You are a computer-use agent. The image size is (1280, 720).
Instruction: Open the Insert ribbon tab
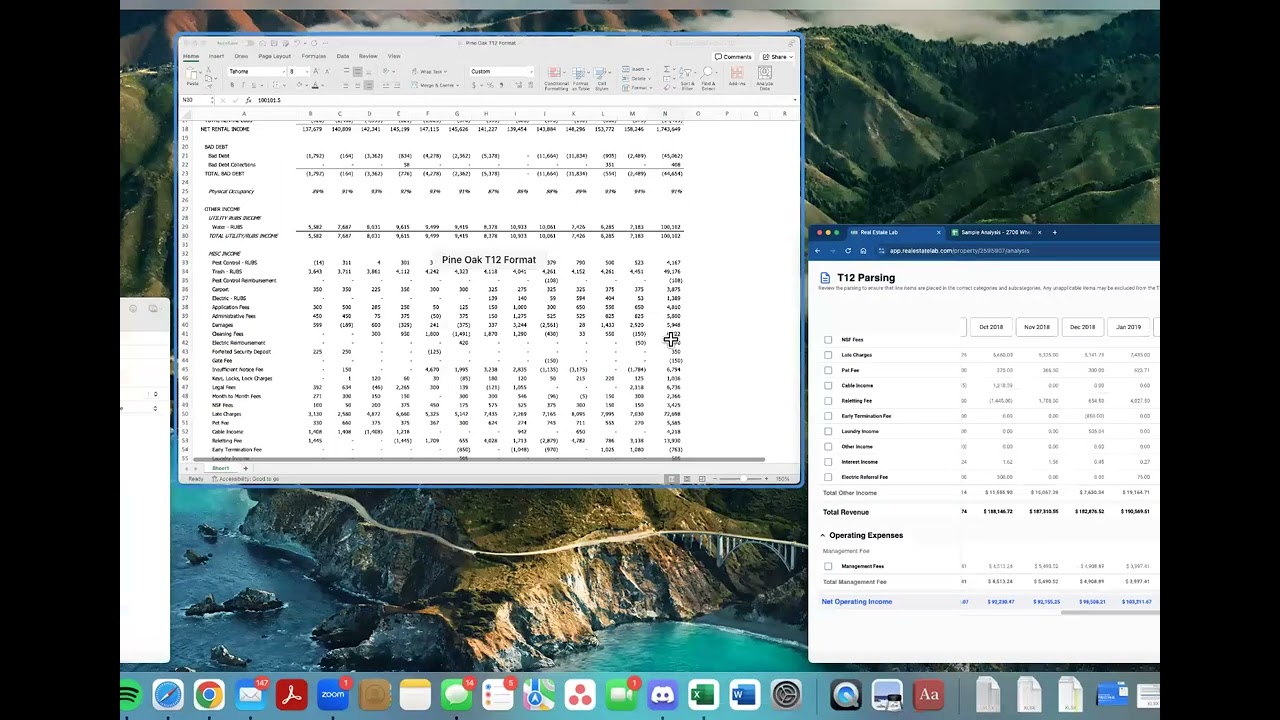coord(216,56)
